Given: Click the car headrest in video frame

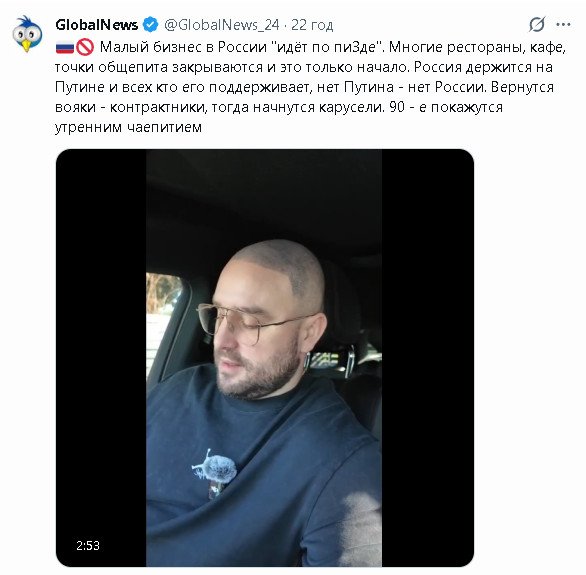Looking at the screenshot, I should pos(346,306).
